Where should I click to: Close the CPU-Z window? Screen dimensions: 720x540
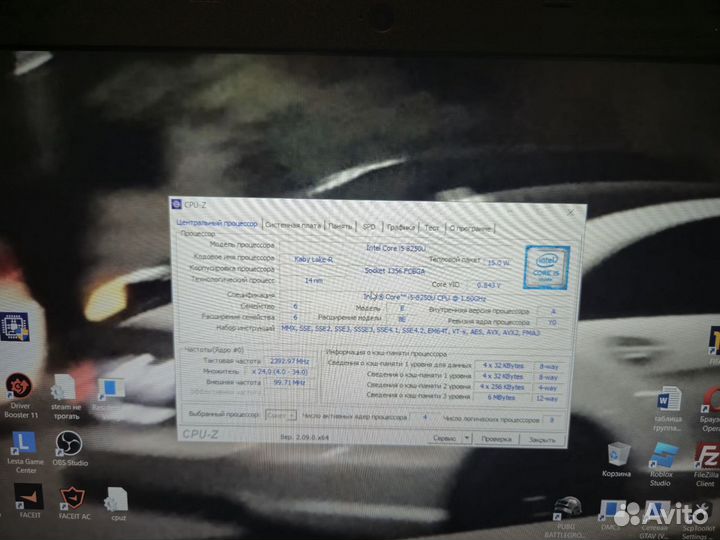click(x=570, y=212)
